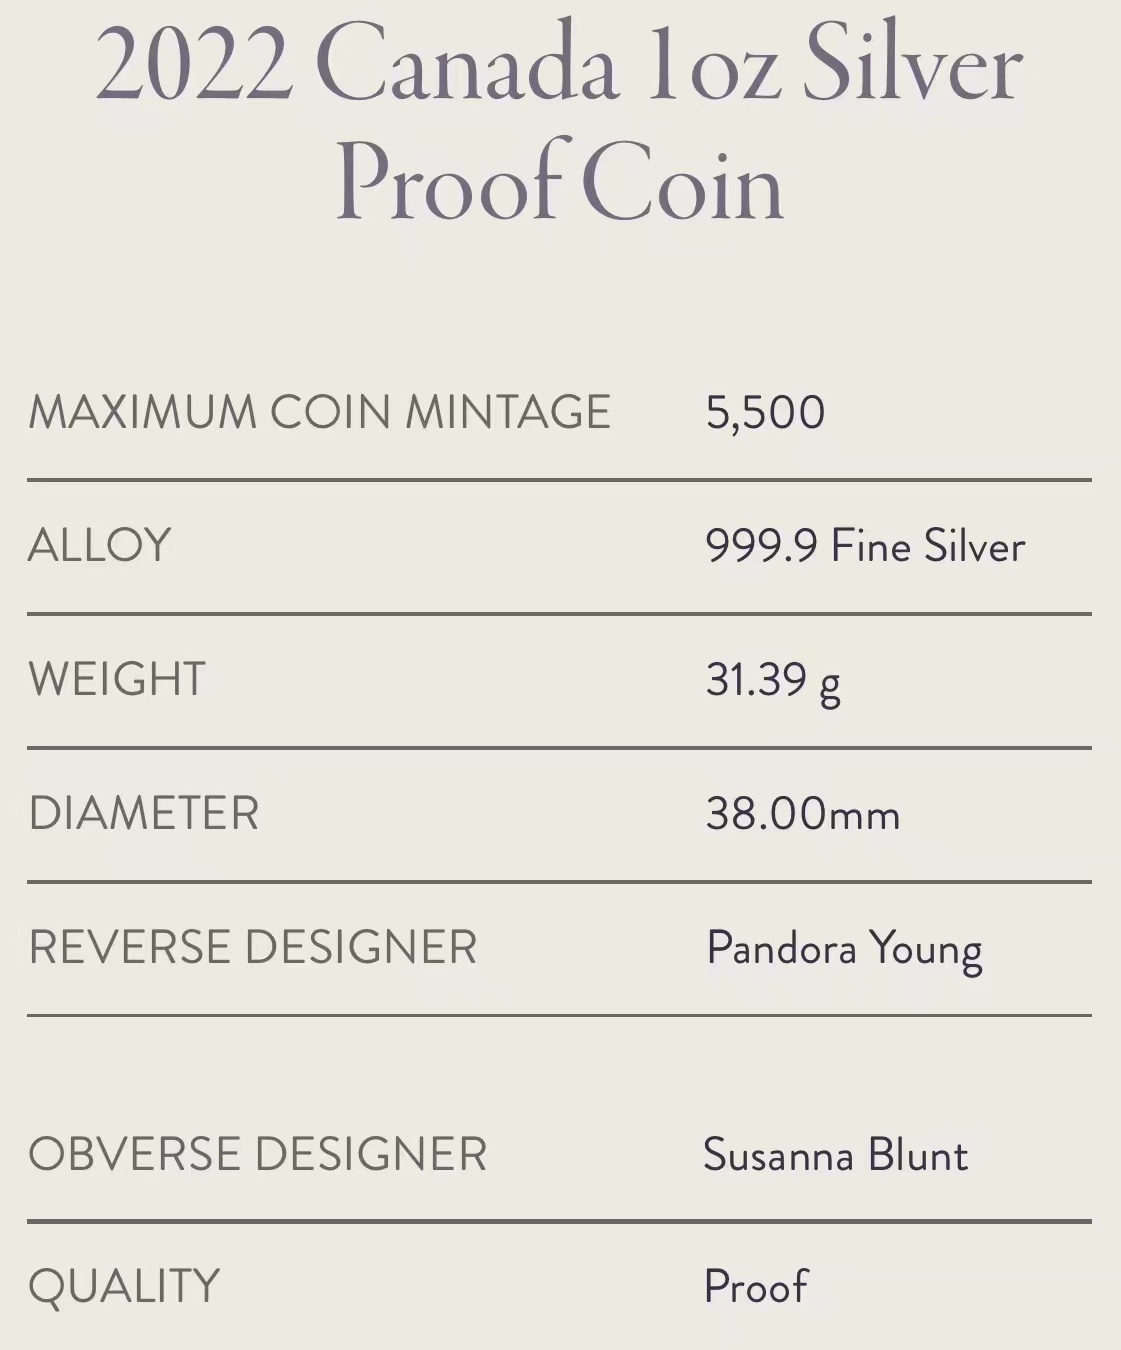Select the OBVERSE DESIGNER label
This screenshot has width=1121, height=1350.
coord(258,1154)
